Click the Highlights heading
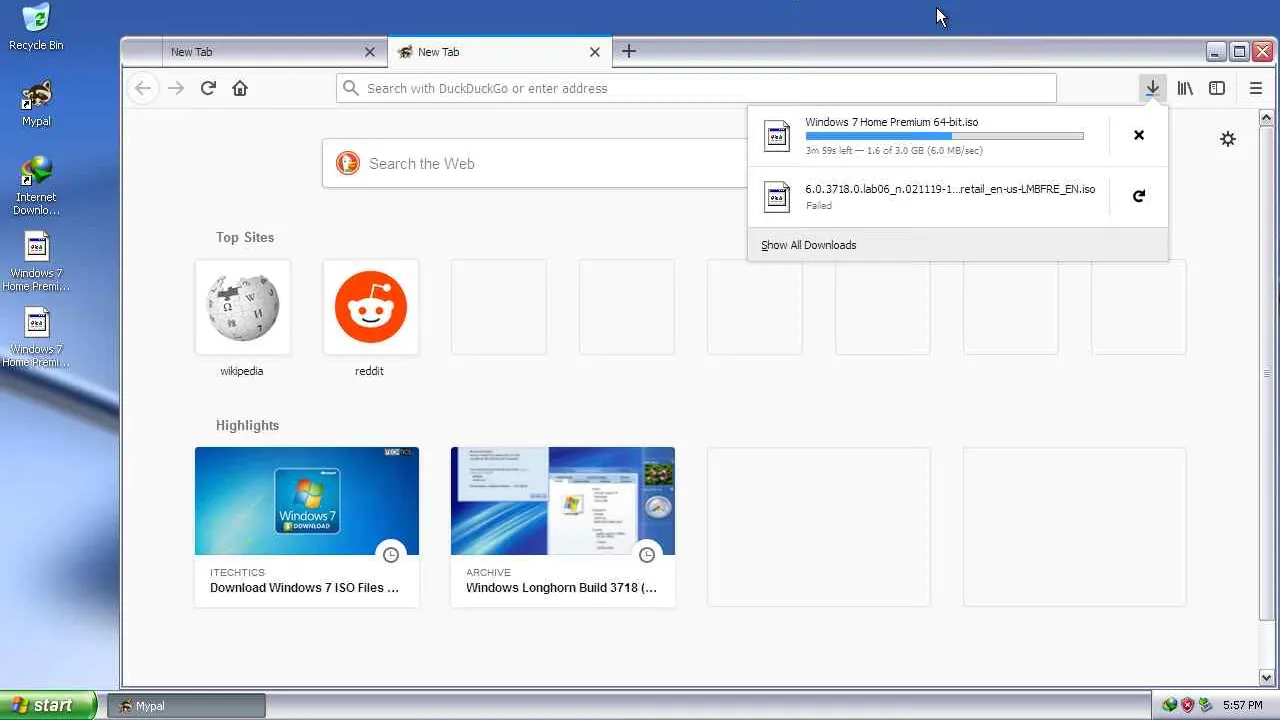Viewport: 1280px width, 720px height. 247,425
